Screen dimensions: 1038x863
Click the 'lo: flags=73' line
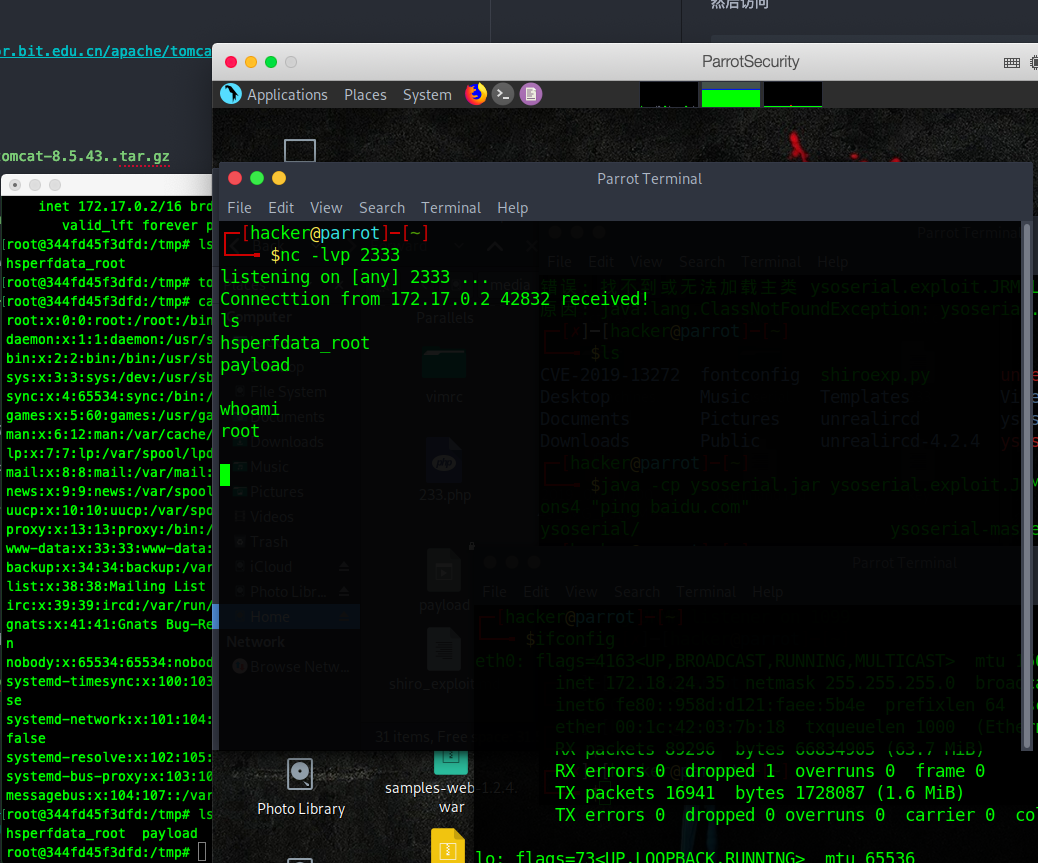[695, 856]
